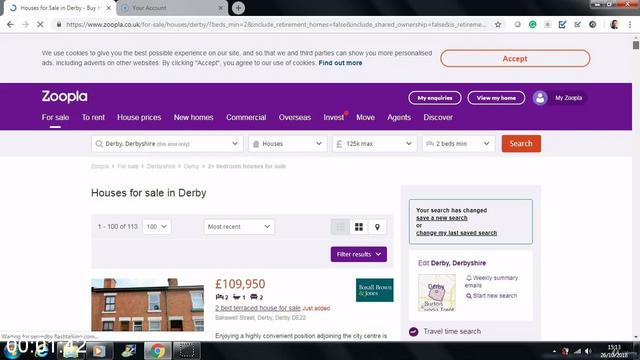Stop loading the page with X icon
Screen dimensions: 640x360
40,24
